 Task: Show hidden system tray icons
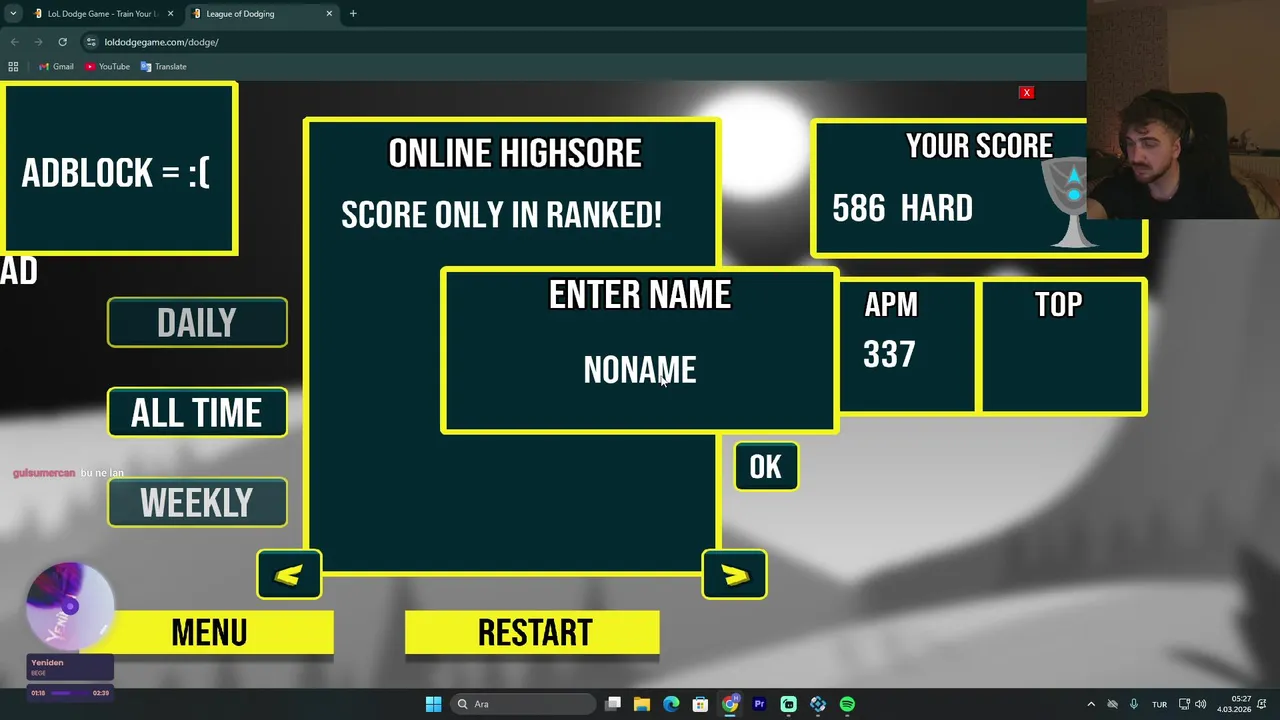tap(1091, 704)
